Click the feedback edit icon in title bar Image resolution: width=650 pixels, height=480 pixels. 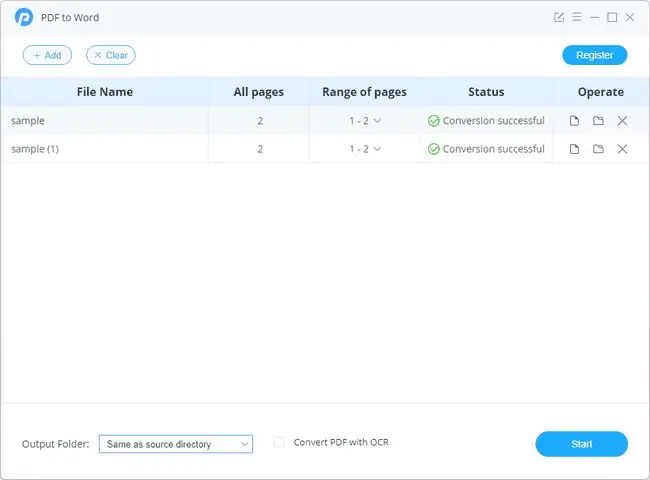559,17
